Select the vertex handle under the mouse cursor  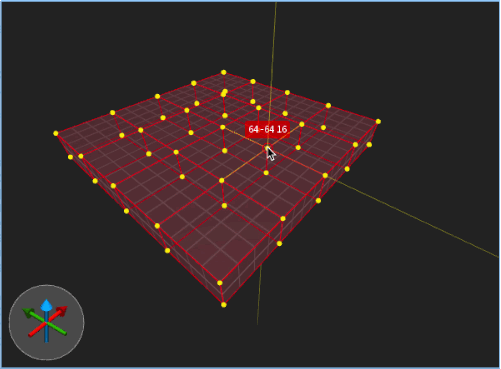[267, 148]
